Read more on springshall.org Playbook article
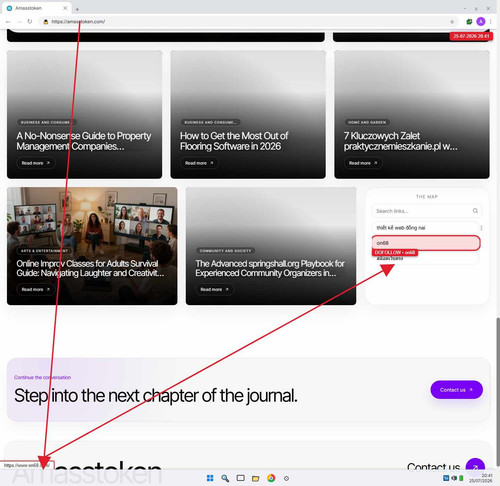This screenshot has width=500, height=486. point(214,289)
